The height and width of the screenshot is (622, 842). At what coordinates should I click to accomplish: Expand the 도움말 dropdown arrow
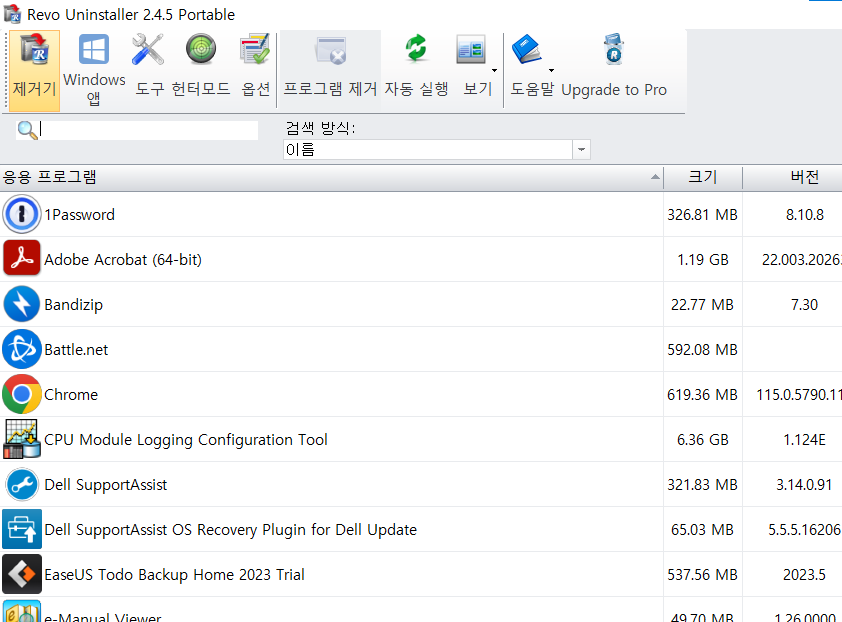tap(551, 70)
